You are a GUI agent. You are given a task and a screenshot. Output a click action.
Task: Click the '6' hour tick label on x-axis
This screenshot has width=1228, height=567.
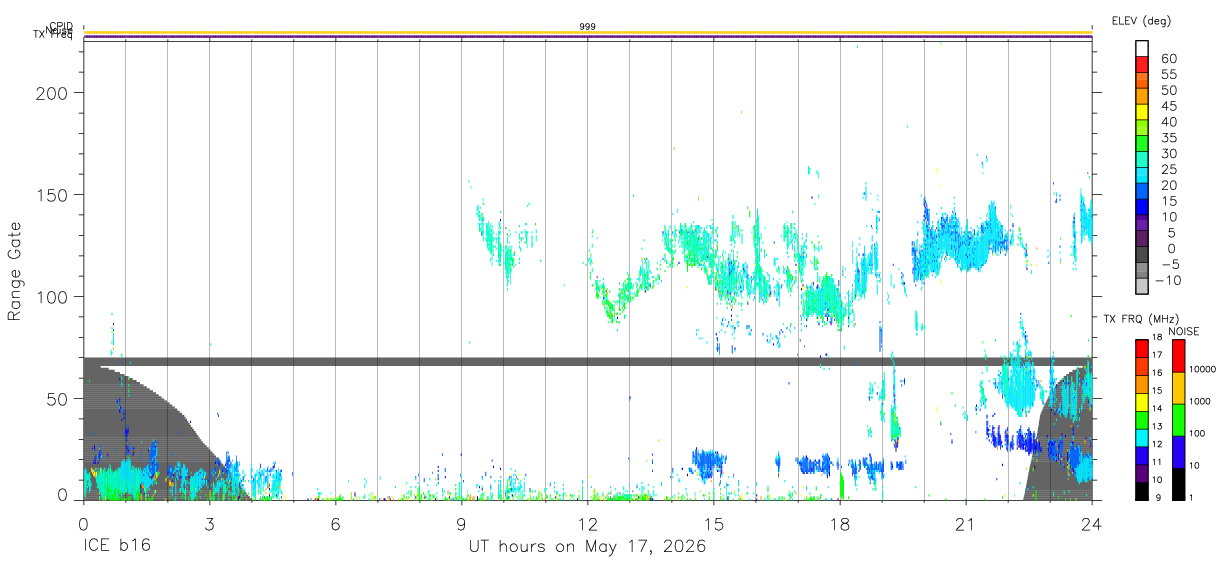coord(335,523)
